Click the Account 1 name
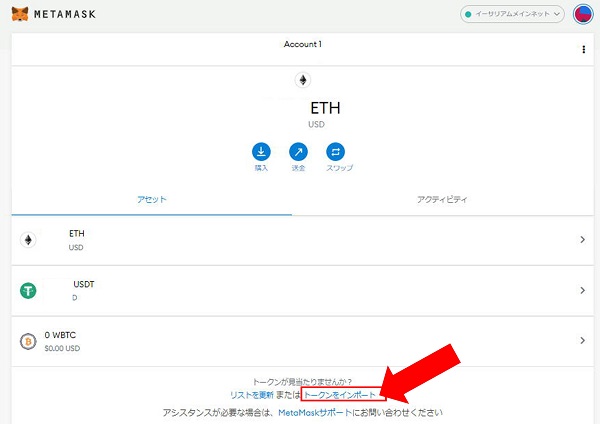600x424 pixels. 303,44
